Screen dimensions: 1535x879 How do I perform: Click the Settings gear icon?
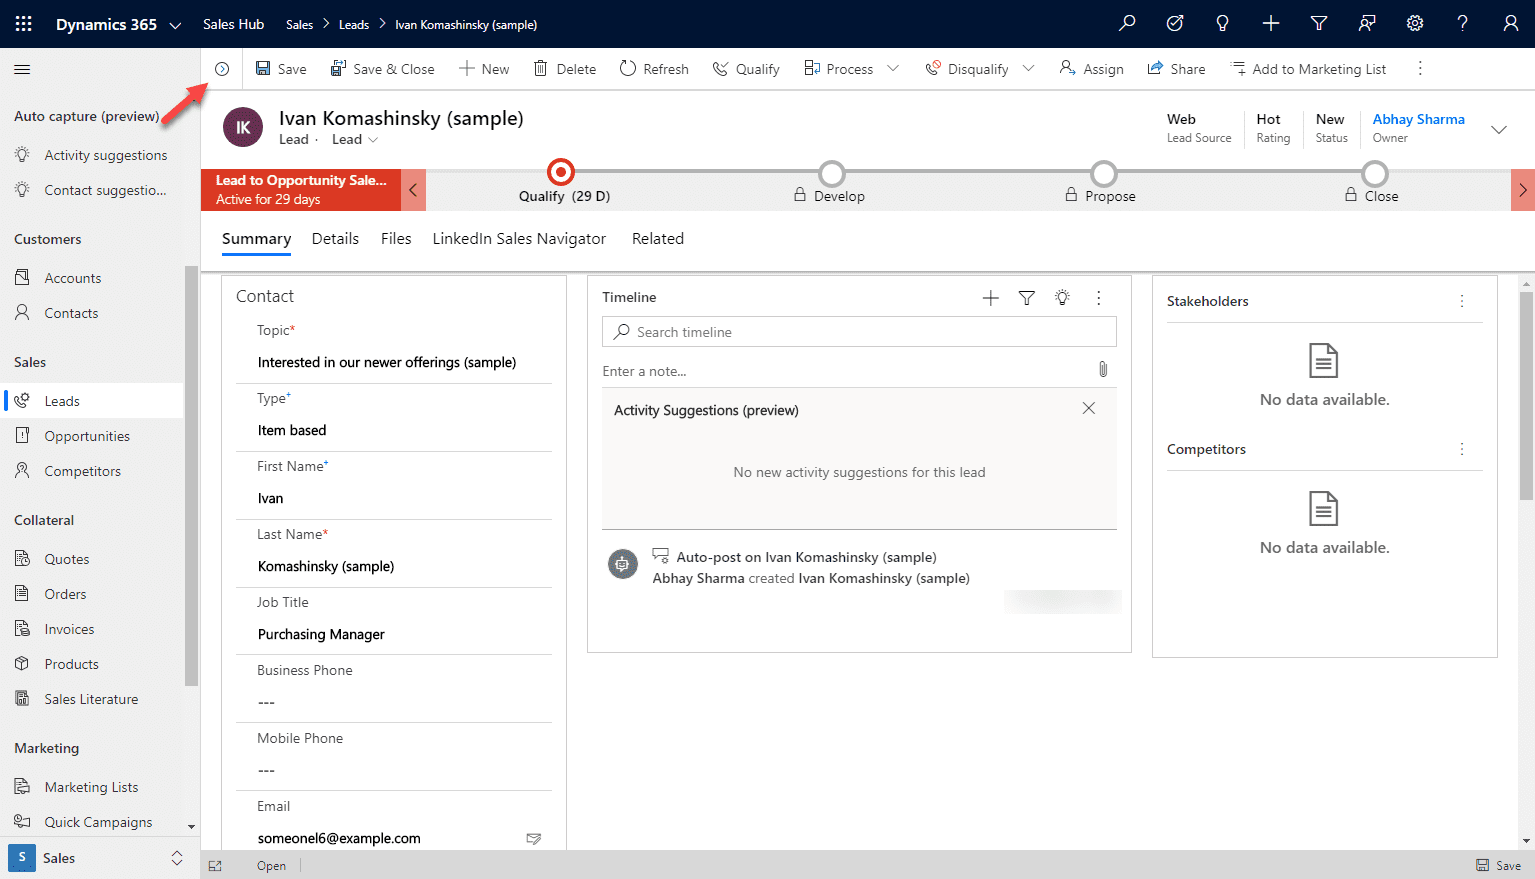(x=1414, y=23)
